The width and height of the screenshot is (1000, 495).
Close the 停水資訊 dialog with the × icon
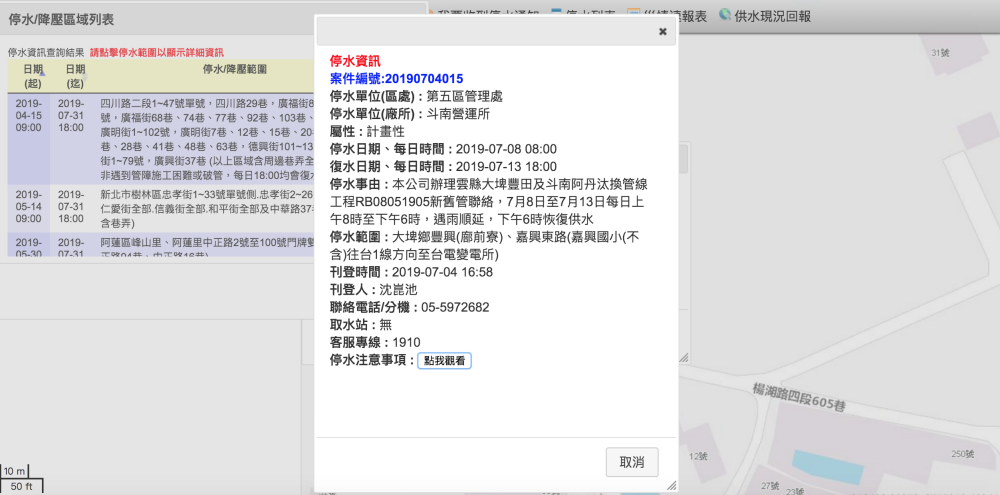coord(662,32)
